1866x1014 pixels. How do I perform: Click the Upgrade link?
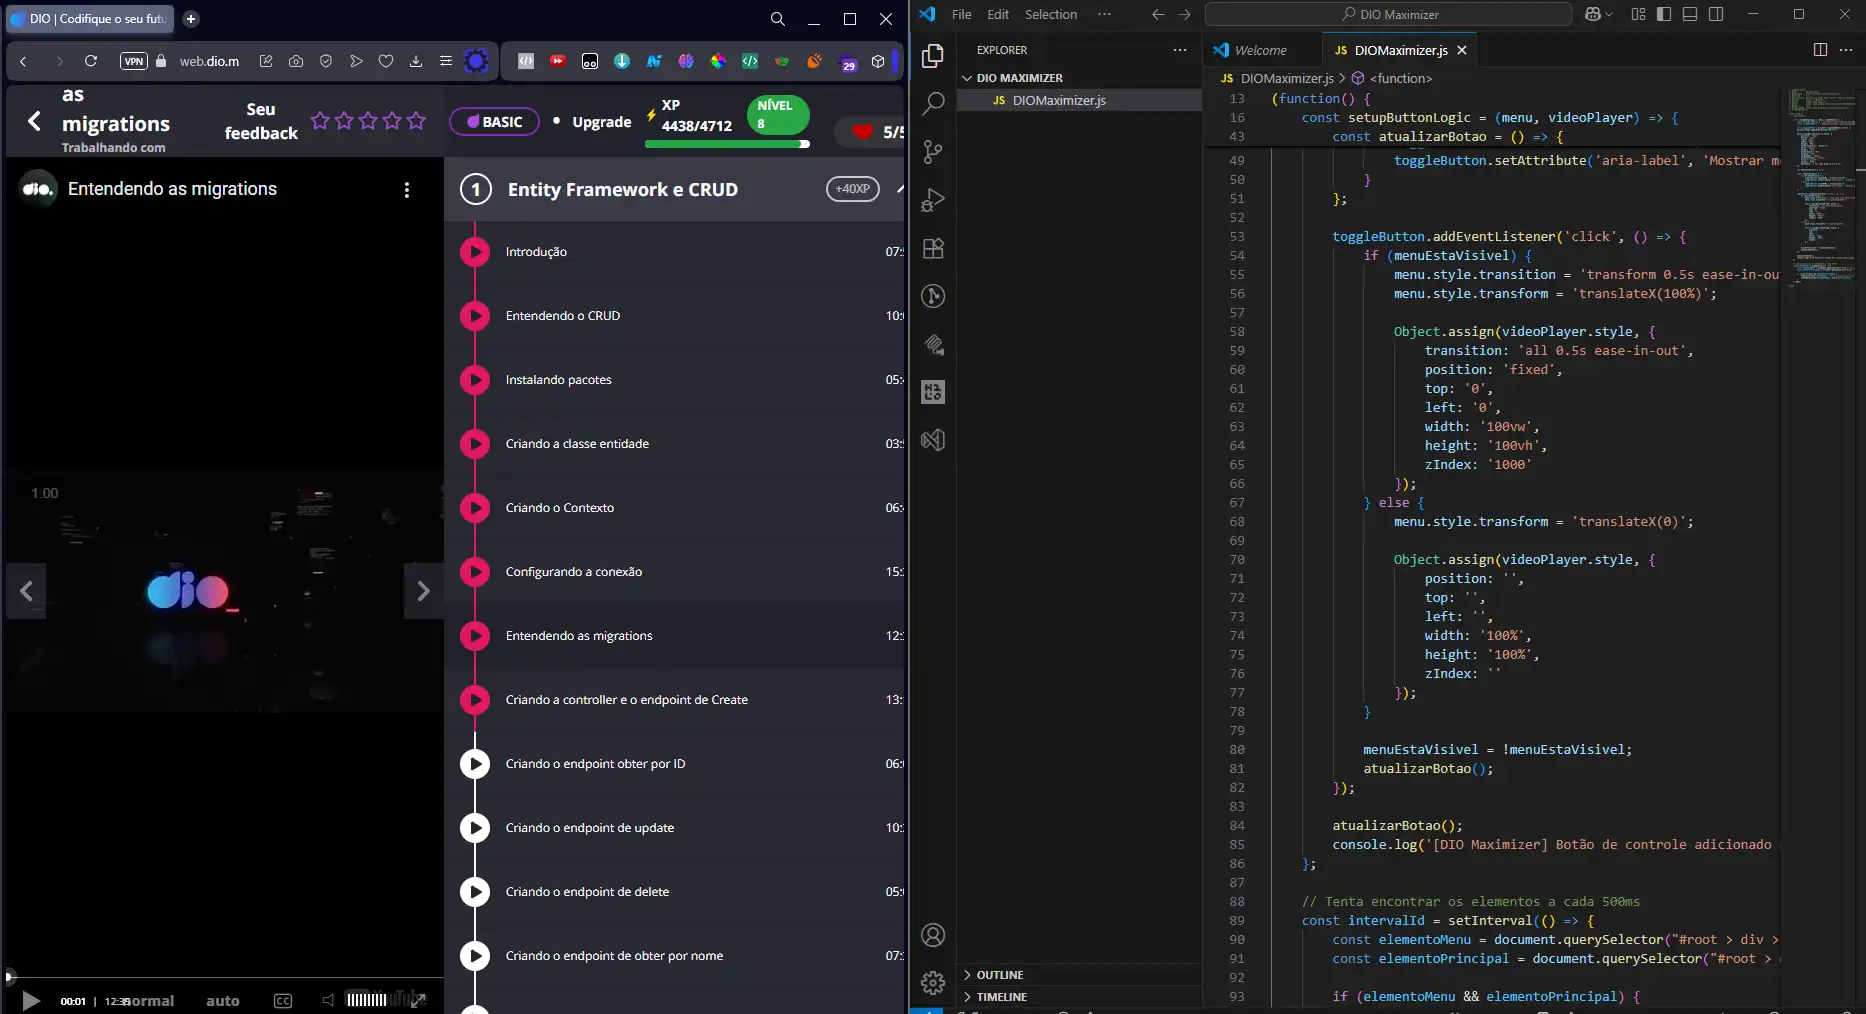602,122
